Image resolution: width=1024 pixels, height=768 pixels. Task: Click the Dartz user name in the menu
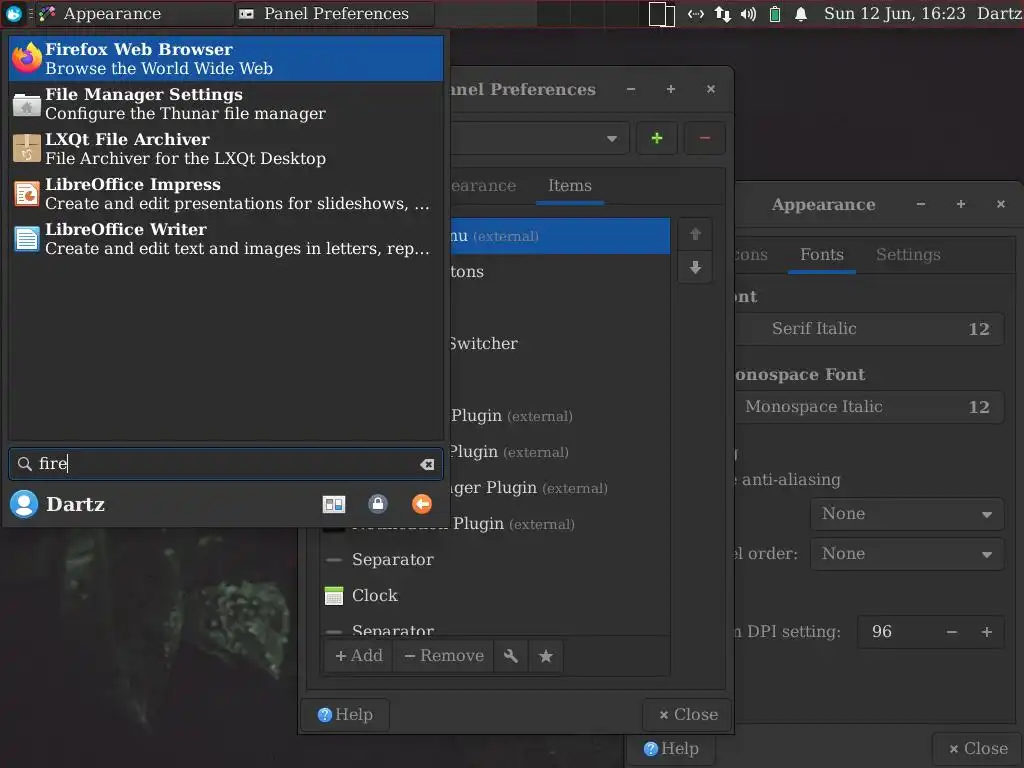tap(75, 505)
